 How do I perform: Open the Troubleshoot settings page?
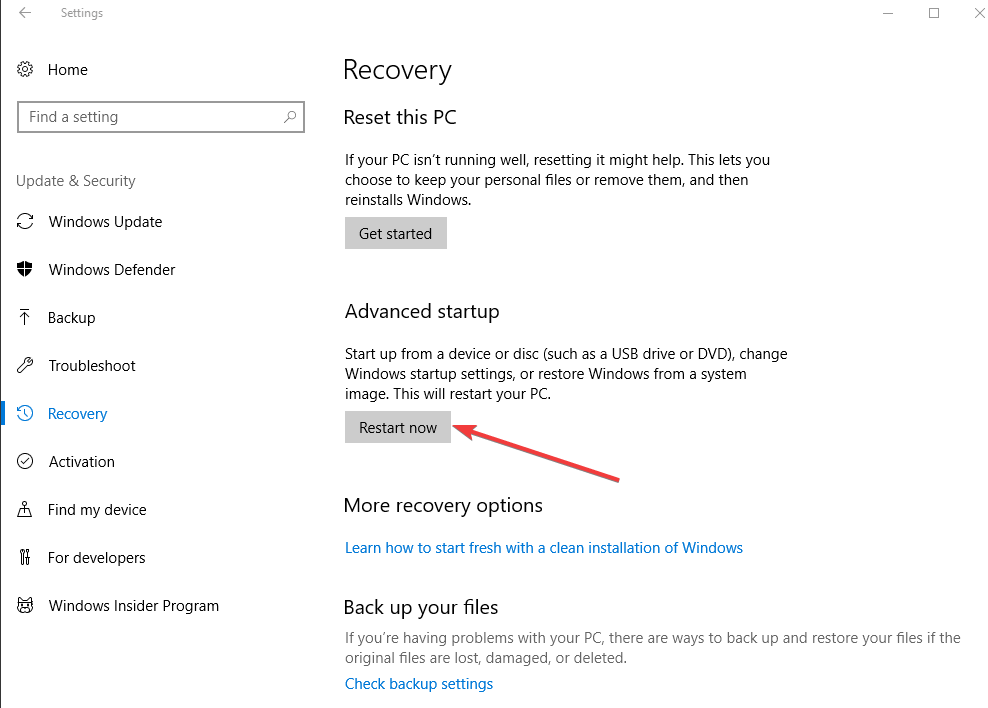click(92, 366)
